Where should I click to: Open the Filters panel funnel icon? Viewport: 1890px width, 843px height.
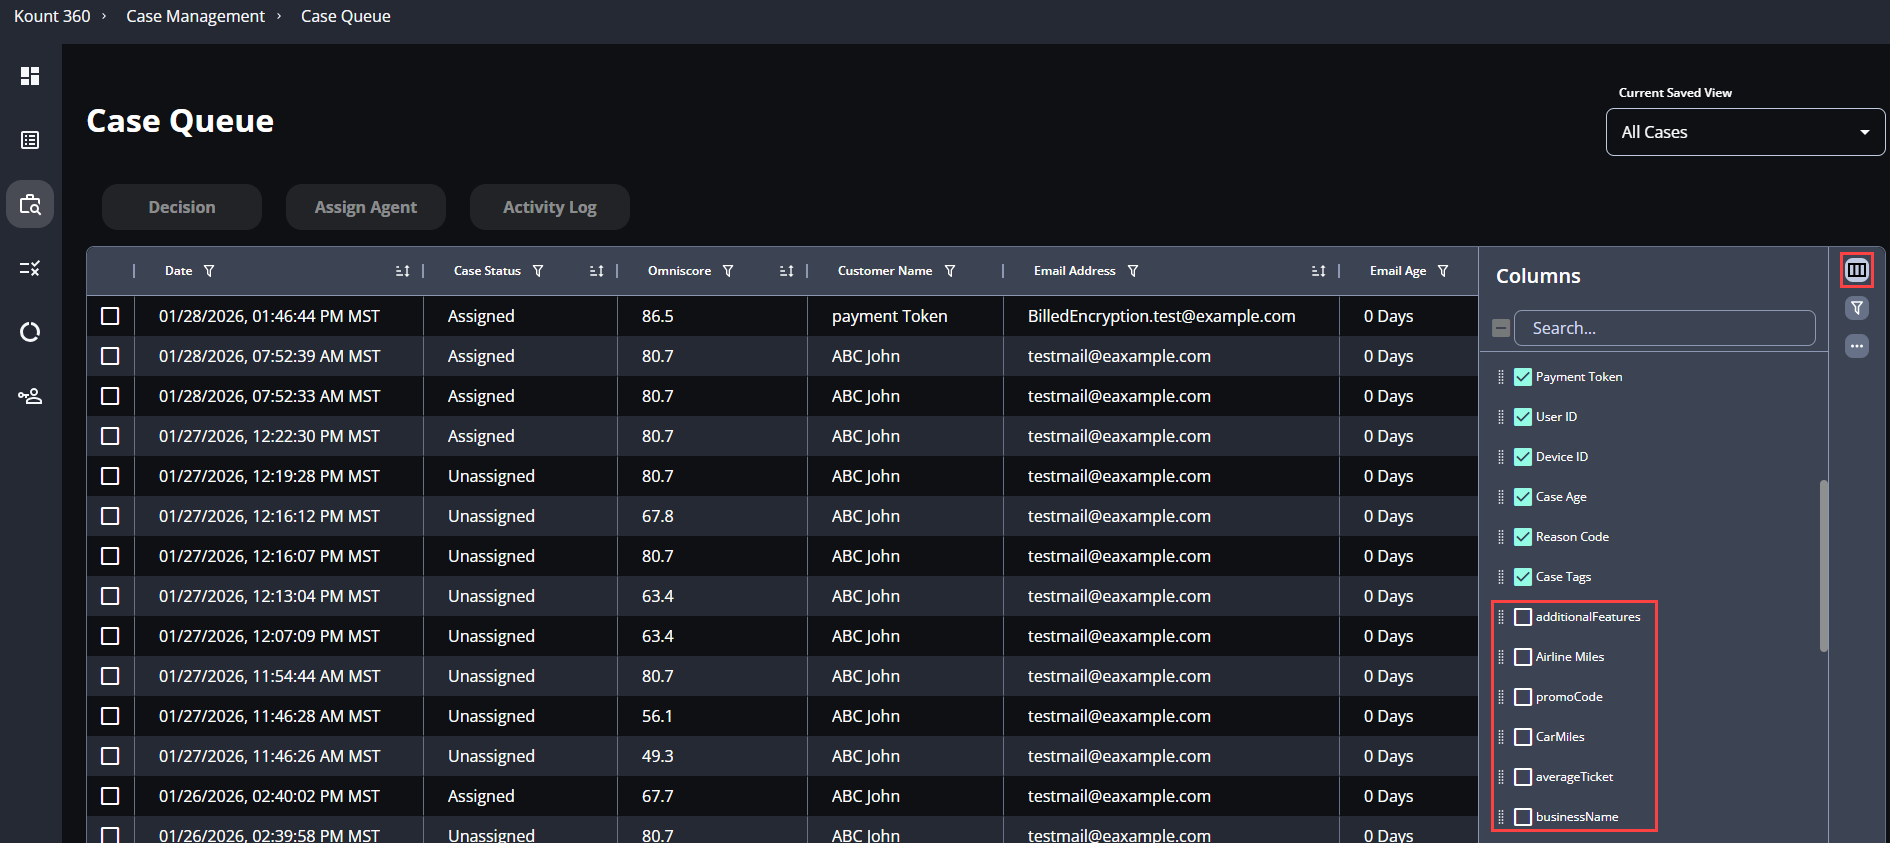coord(1857,308)
